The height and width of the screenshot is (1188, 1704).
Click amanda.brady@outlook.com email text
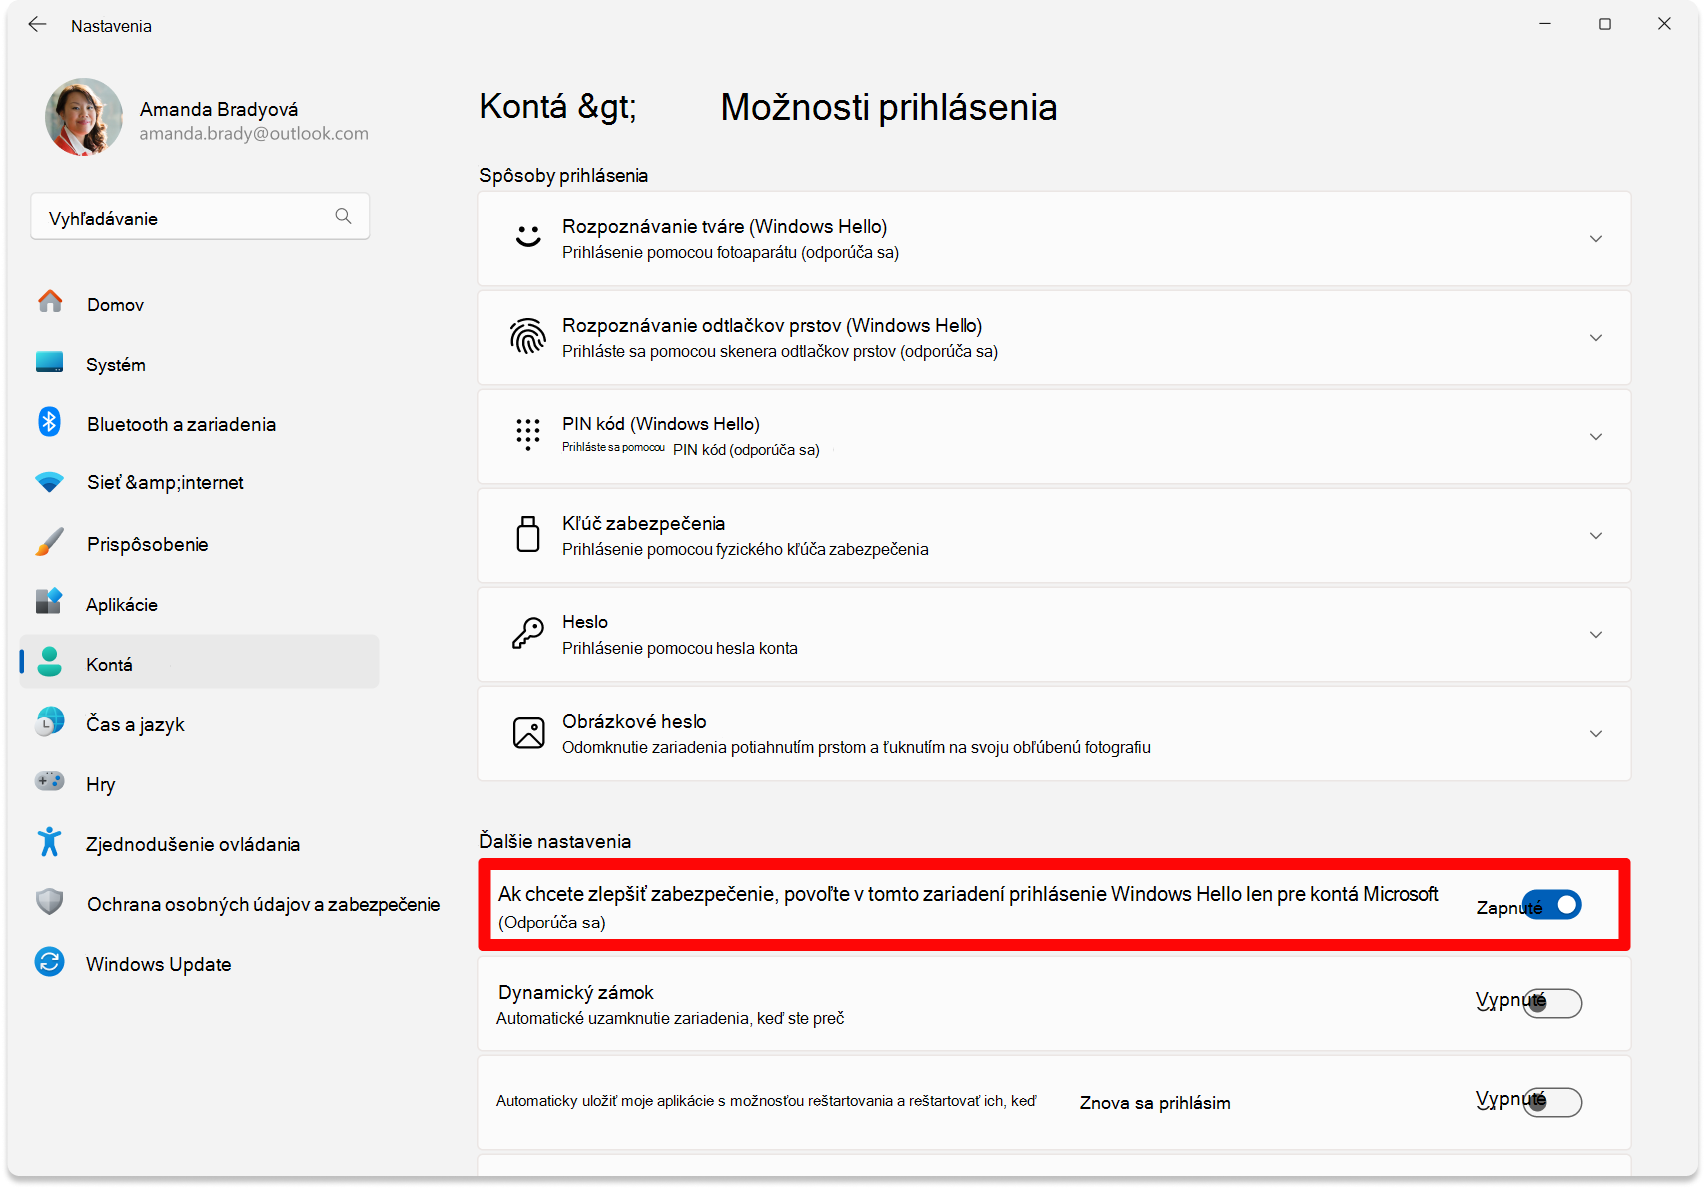[254, 134]
